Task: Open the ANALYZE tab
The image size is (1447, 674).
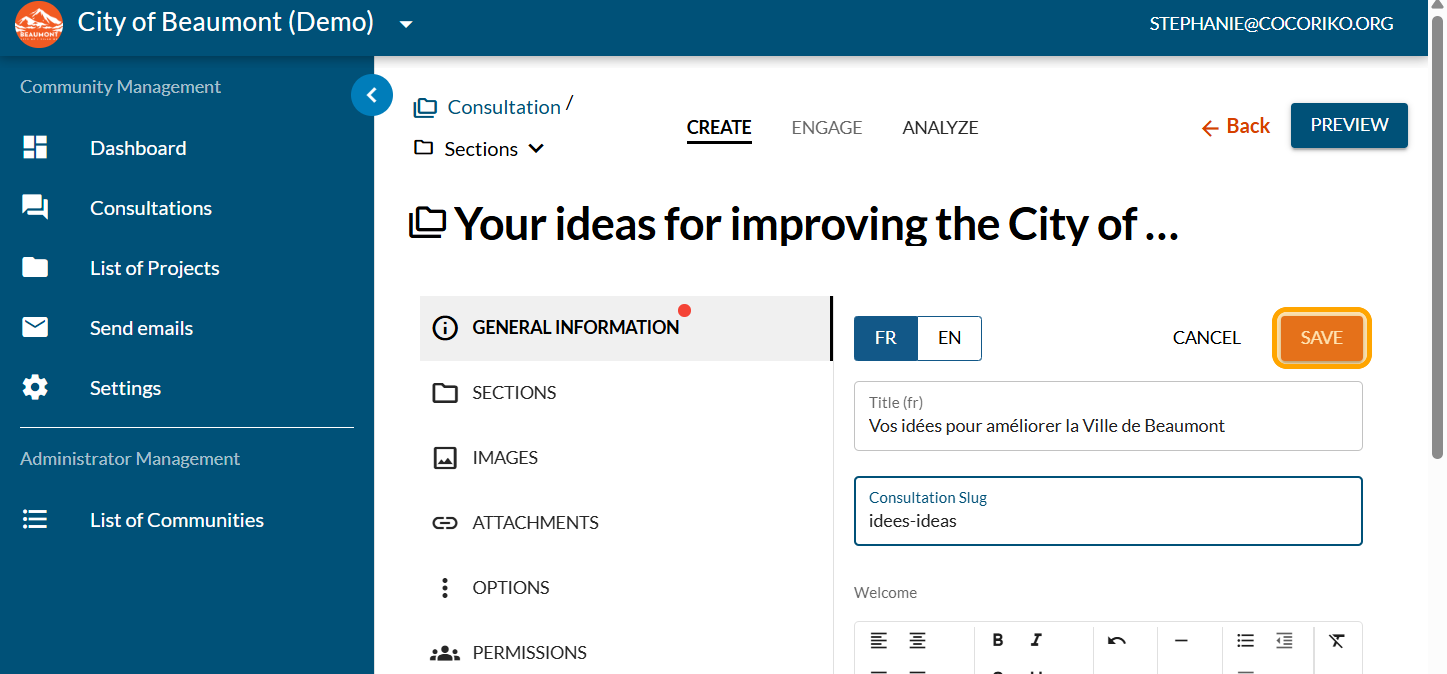Action: [940, 128]
